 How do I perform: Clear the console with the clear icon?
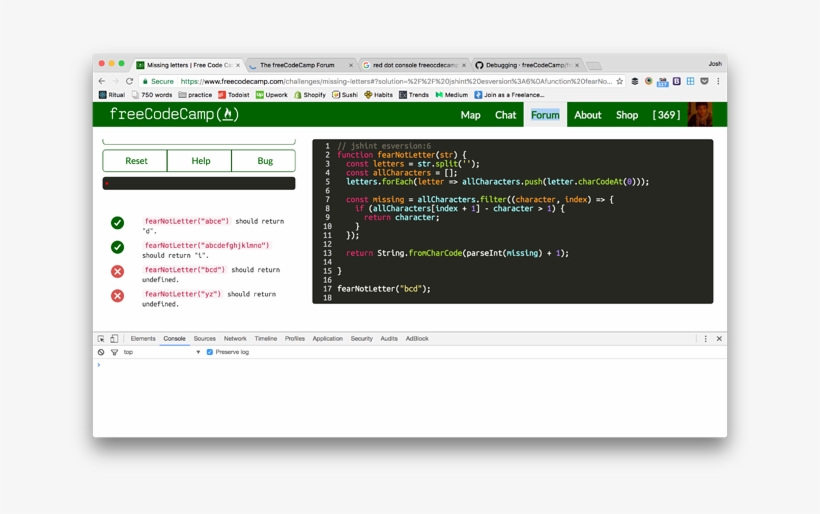click(x=101, y=352)
